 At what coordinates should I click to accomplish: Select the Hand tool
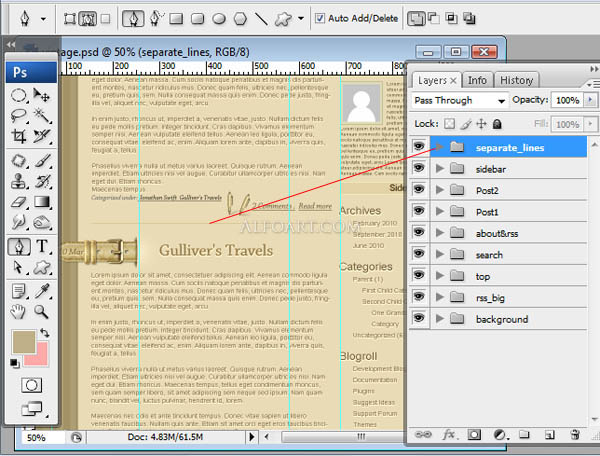click(18, 312)
